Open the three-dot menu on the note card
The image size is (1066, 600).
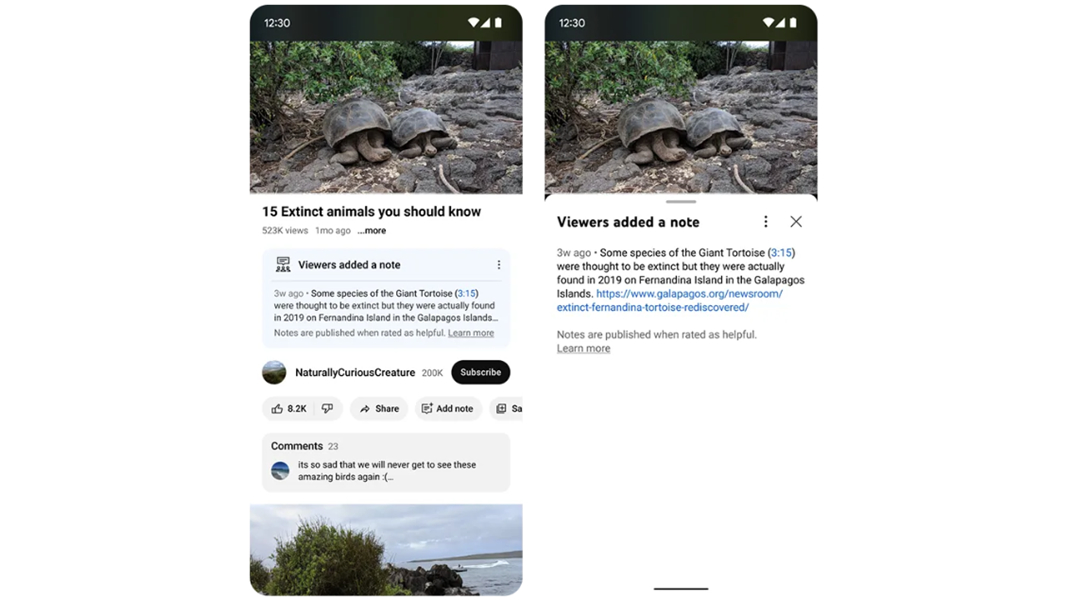coord(499,264)
